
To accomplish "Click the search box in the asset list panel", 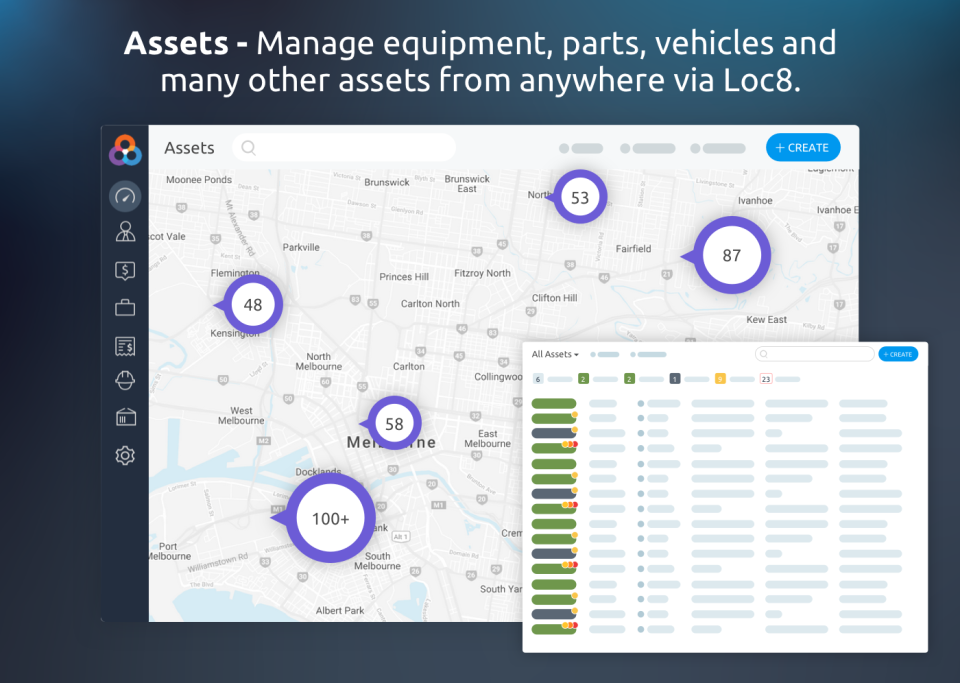I will click(x=815, y=354).
